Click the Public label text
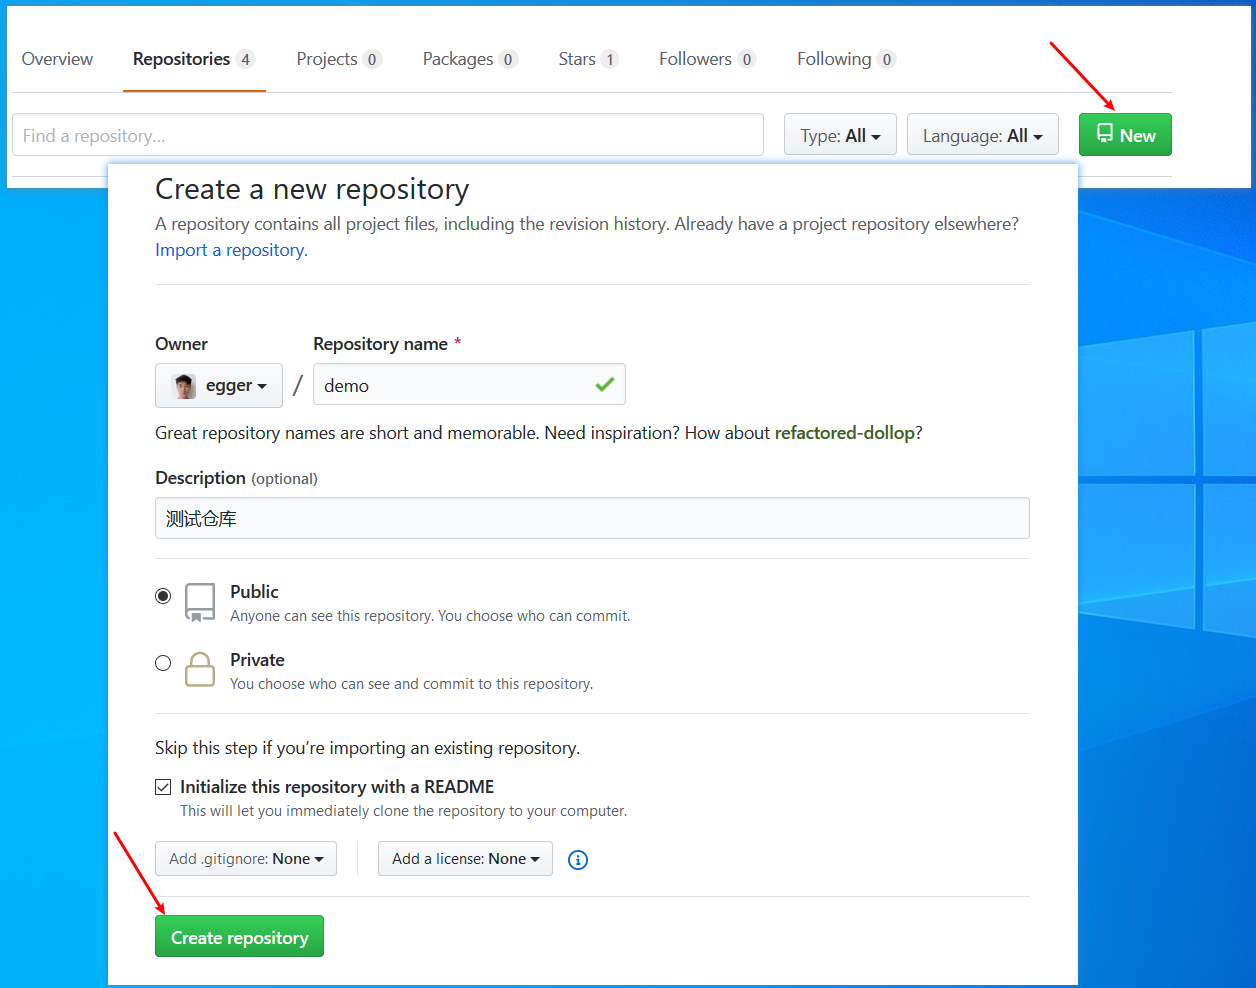The image size is (1256, 988). click(x=254, y=592)
